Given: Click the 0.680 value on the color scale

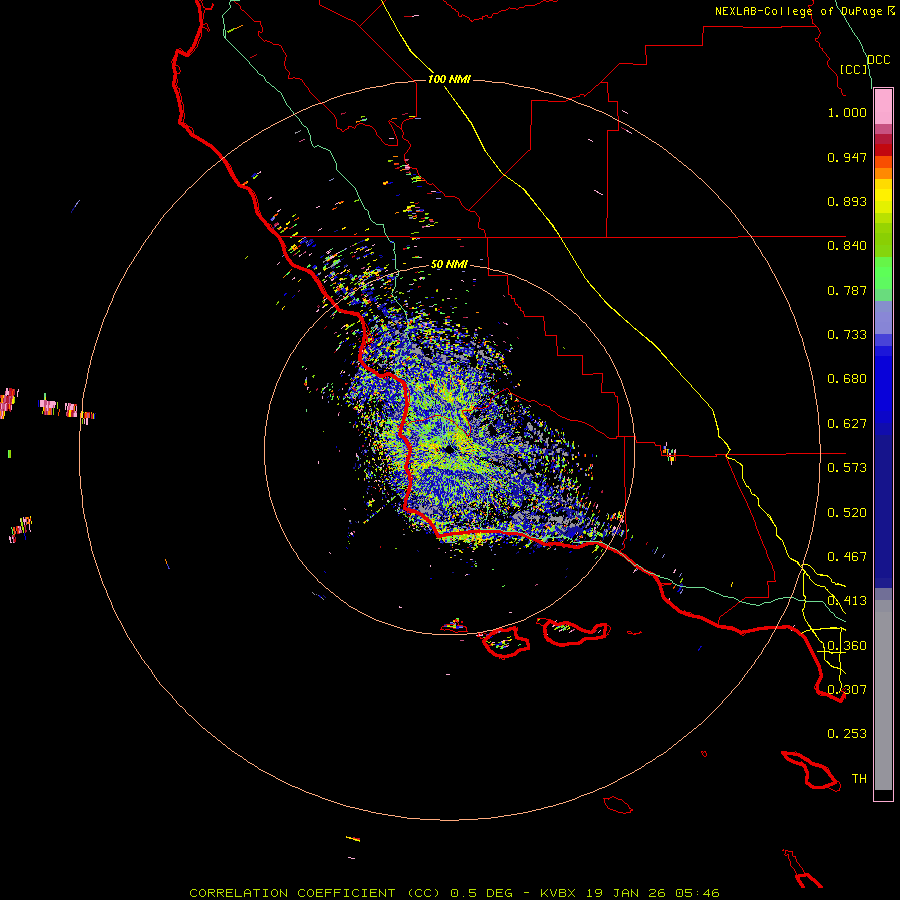Looking at the screenshot, I should [x=847, y=379].
